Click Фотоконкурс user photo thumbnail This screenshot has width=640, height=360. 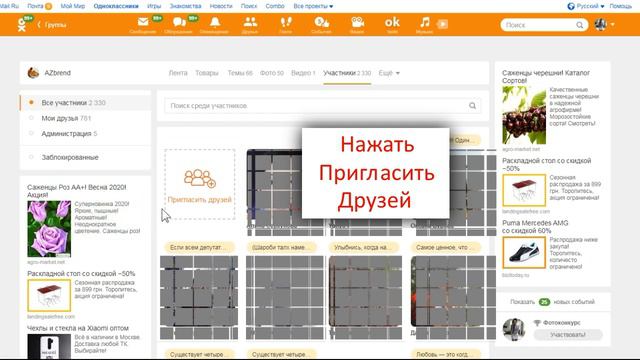coord(514,329)
